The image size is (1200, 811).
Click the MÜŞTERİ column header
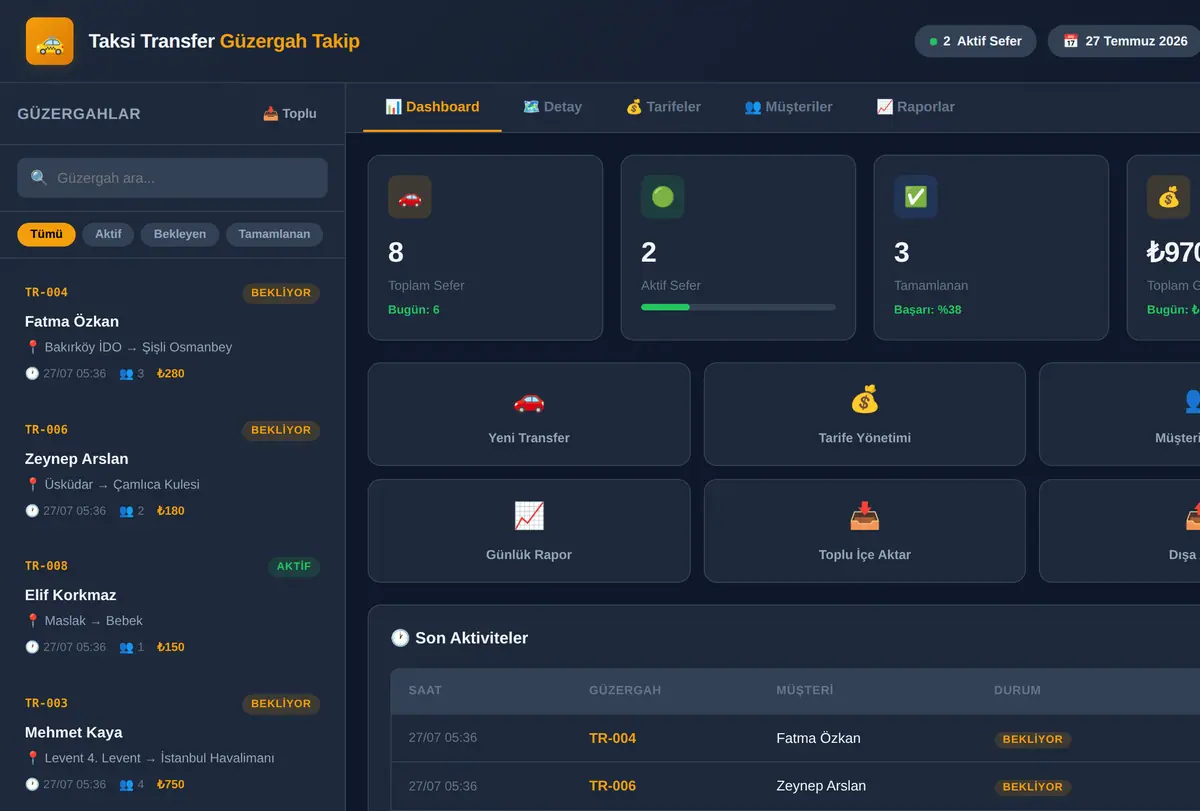(x=805, y=690)
